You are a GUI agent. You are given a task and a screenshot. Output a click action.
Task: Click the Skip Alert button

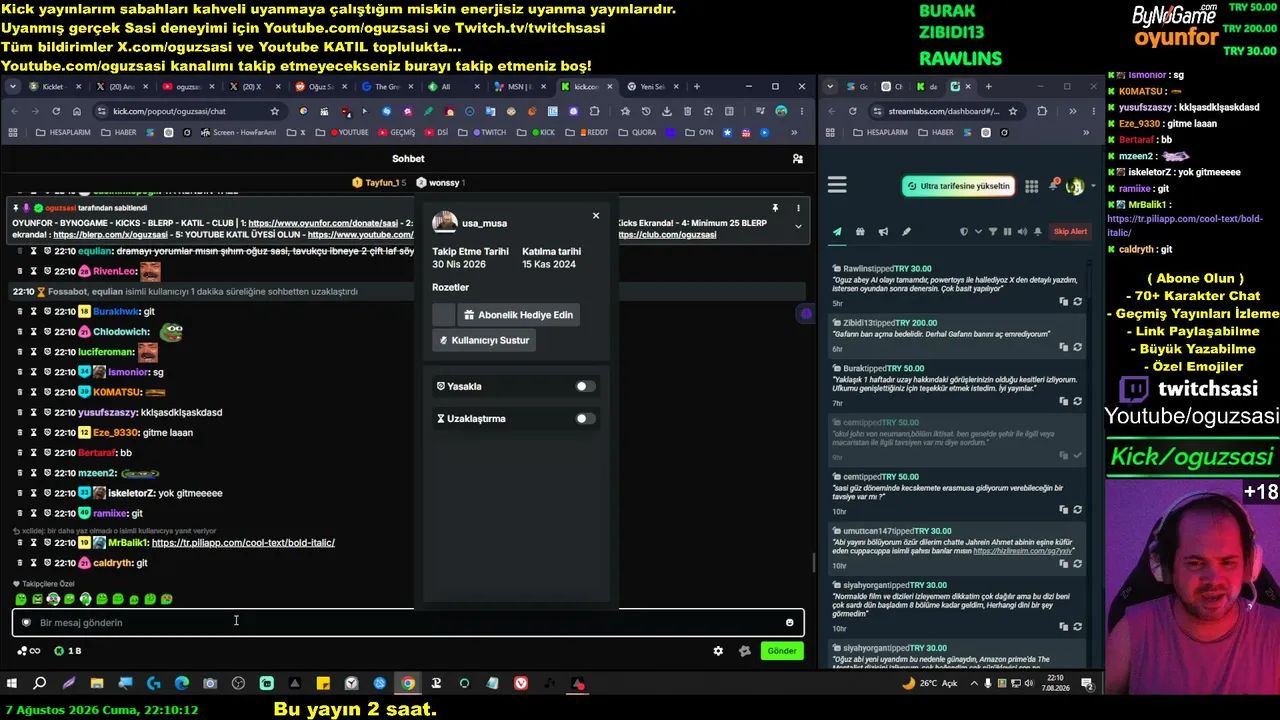coord(1070,232)
